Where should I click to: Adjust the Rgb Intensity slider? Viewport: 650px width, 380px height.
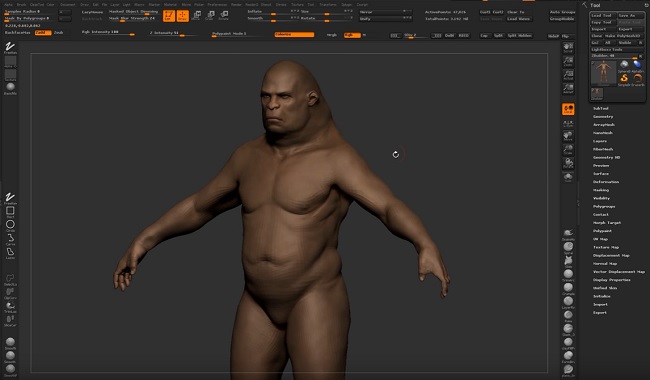(108, 33)
